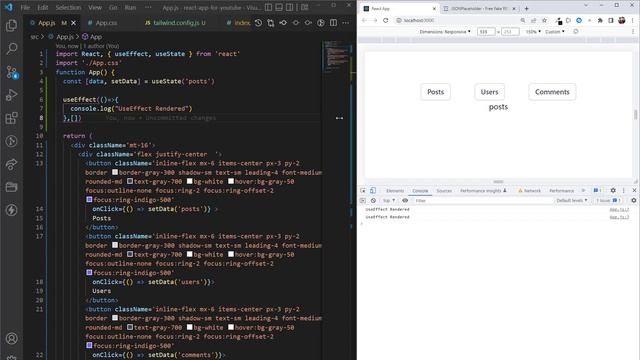Open the Chrome extensions puzzle icon

pyautogui.click(x=600, y=20)
